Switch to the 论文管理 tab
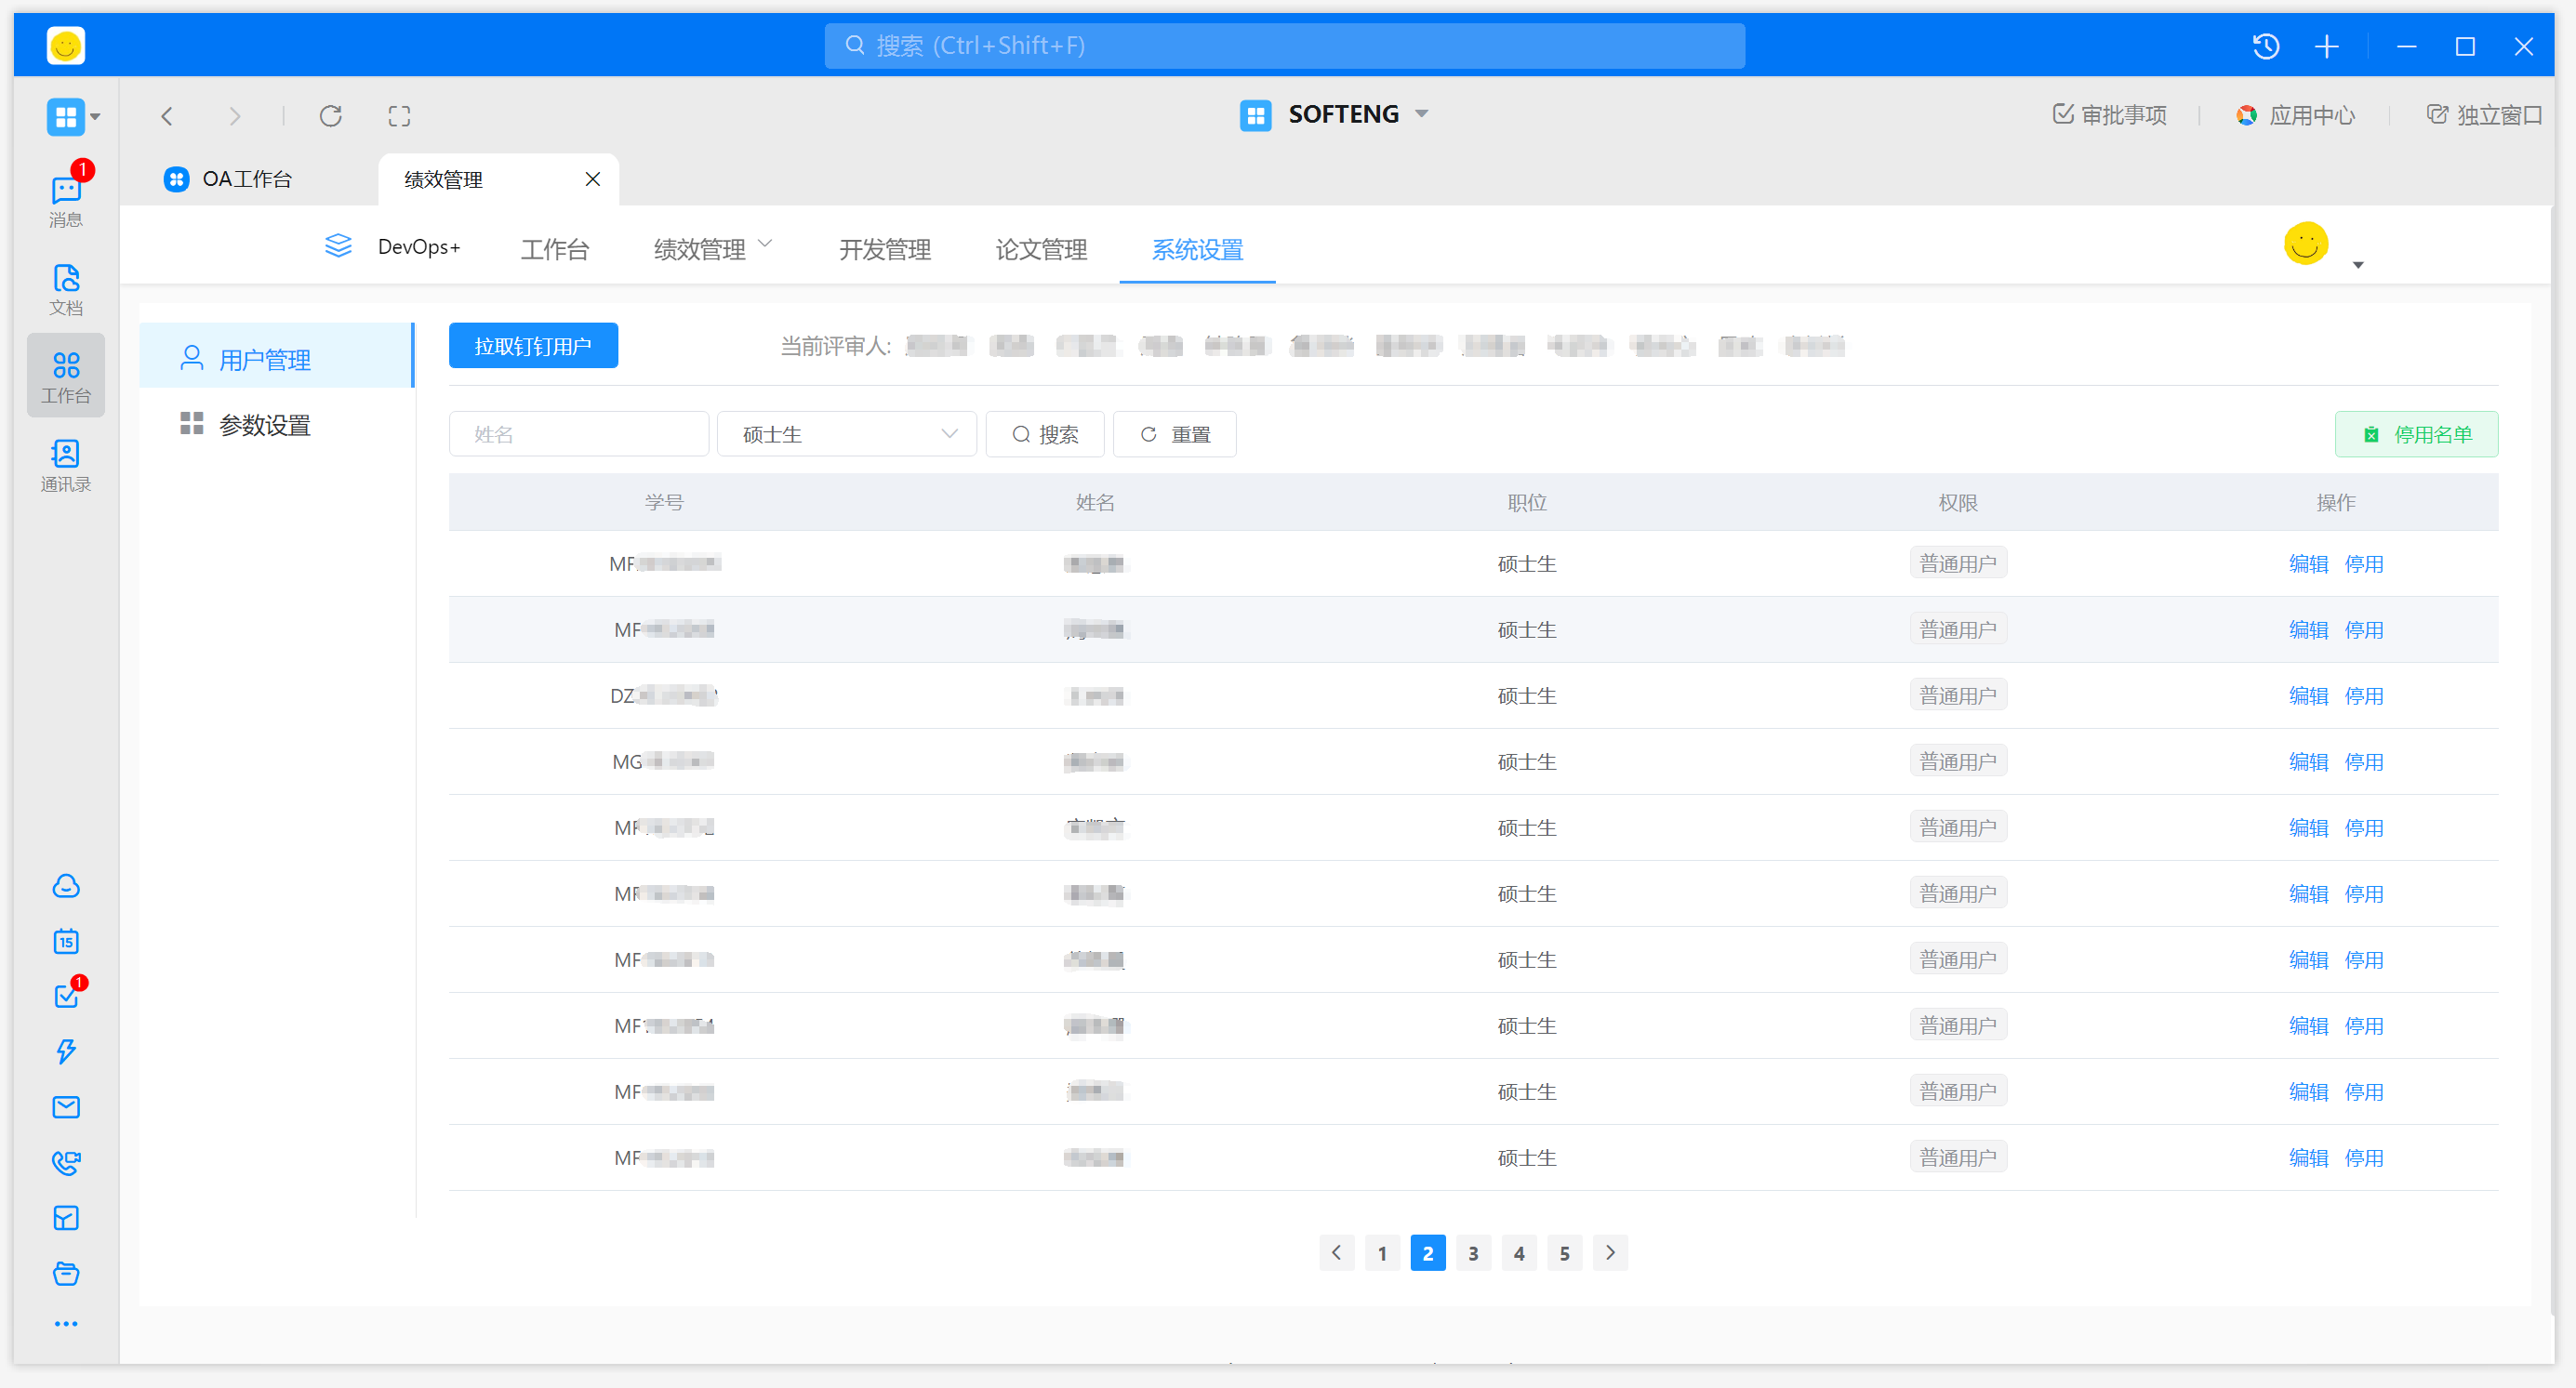The width and height of the screenshot is (2576, 1388). tap(1040, 249)
